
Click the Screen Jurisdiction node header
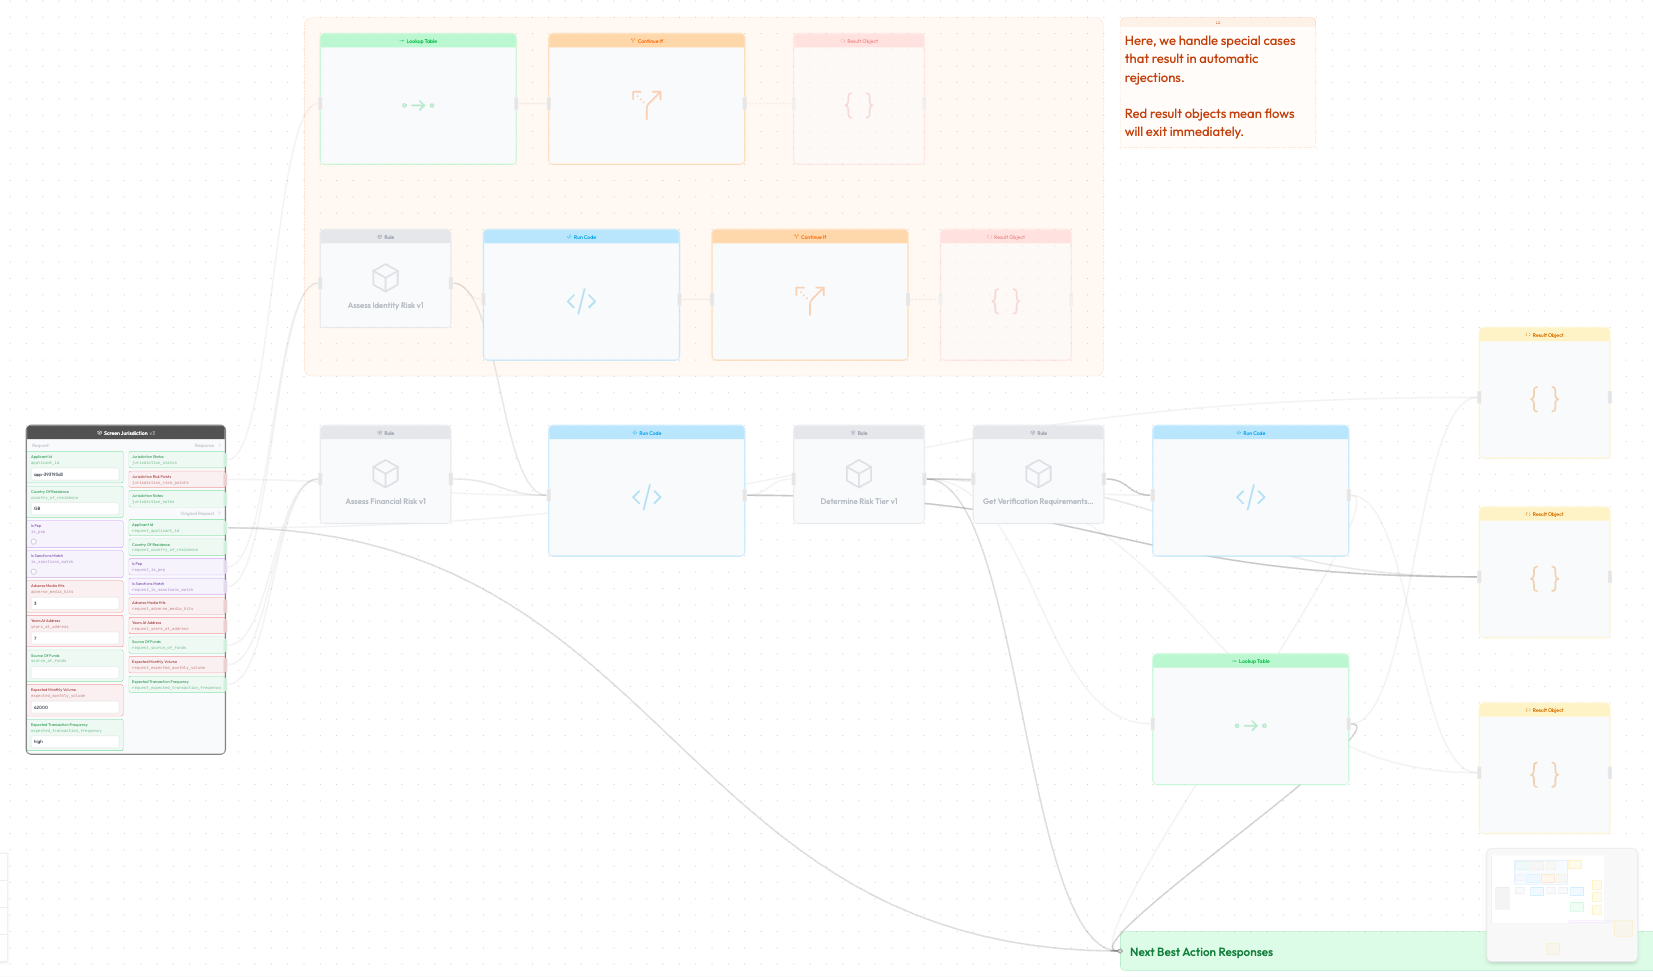point(126,433)
